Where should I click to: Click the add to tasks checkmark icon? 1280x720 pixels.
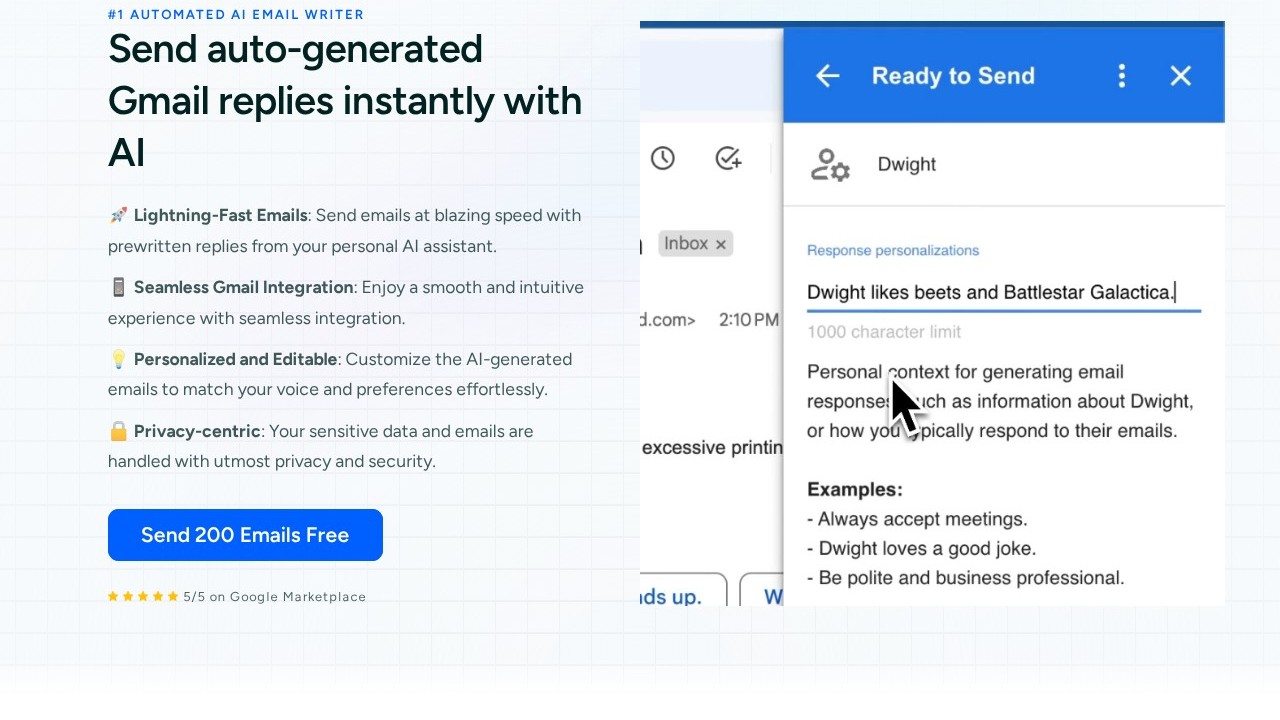pos(728,158)
